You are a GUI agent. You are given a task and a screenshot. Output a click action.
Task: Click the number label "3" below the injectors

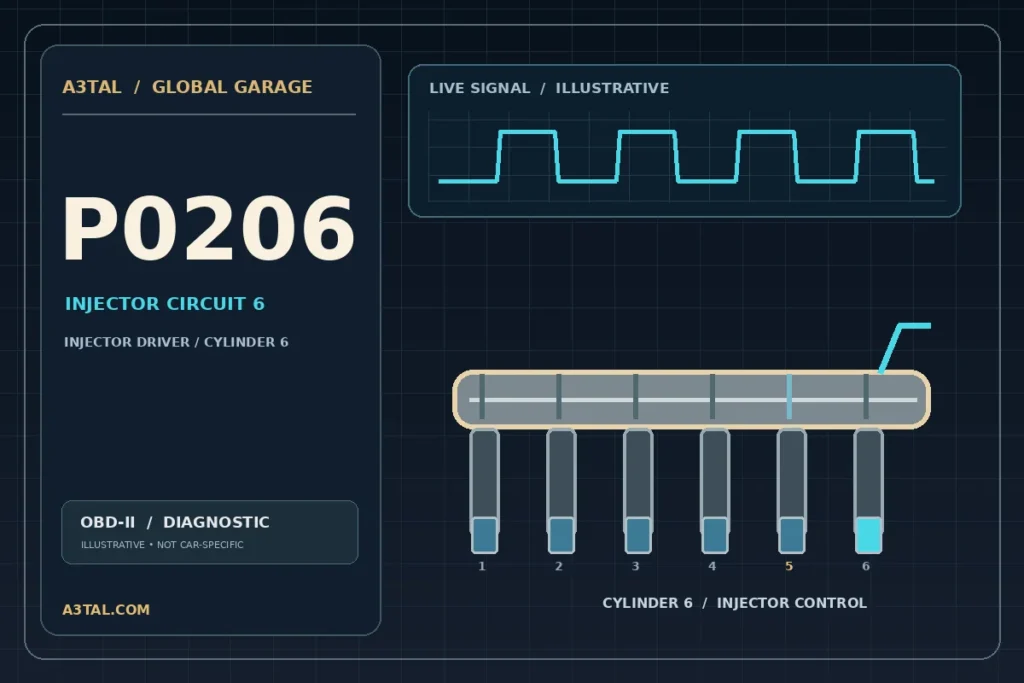pyautogui.click(x=635, y=566)
